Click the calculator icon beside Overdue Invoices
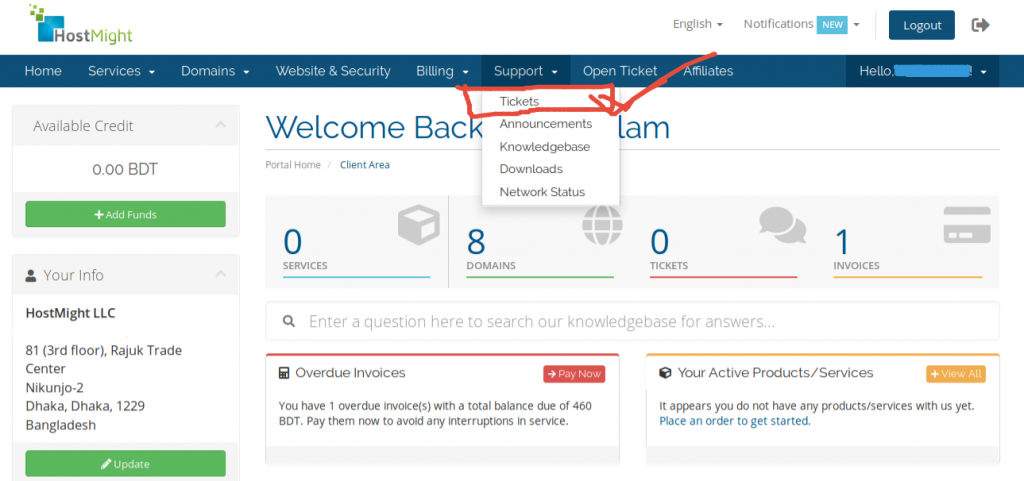1024x481 pixels. [x=284, y=373]
